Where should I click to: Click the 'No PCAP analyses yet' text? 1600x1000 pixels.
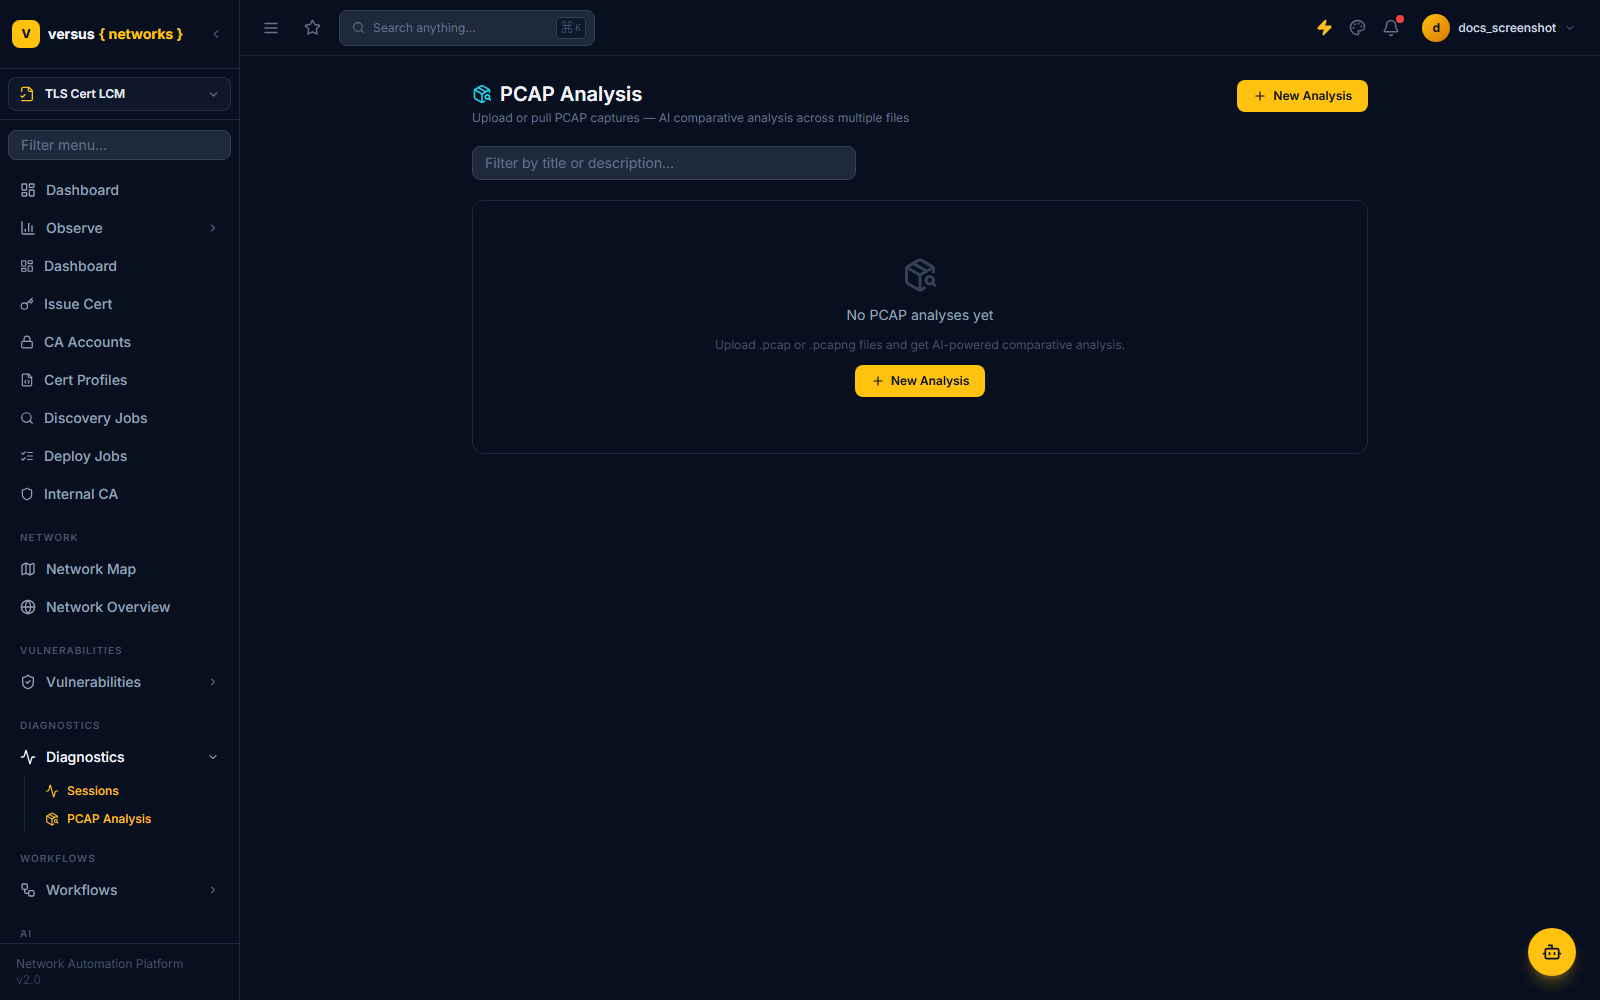click(x=920, y=315)
